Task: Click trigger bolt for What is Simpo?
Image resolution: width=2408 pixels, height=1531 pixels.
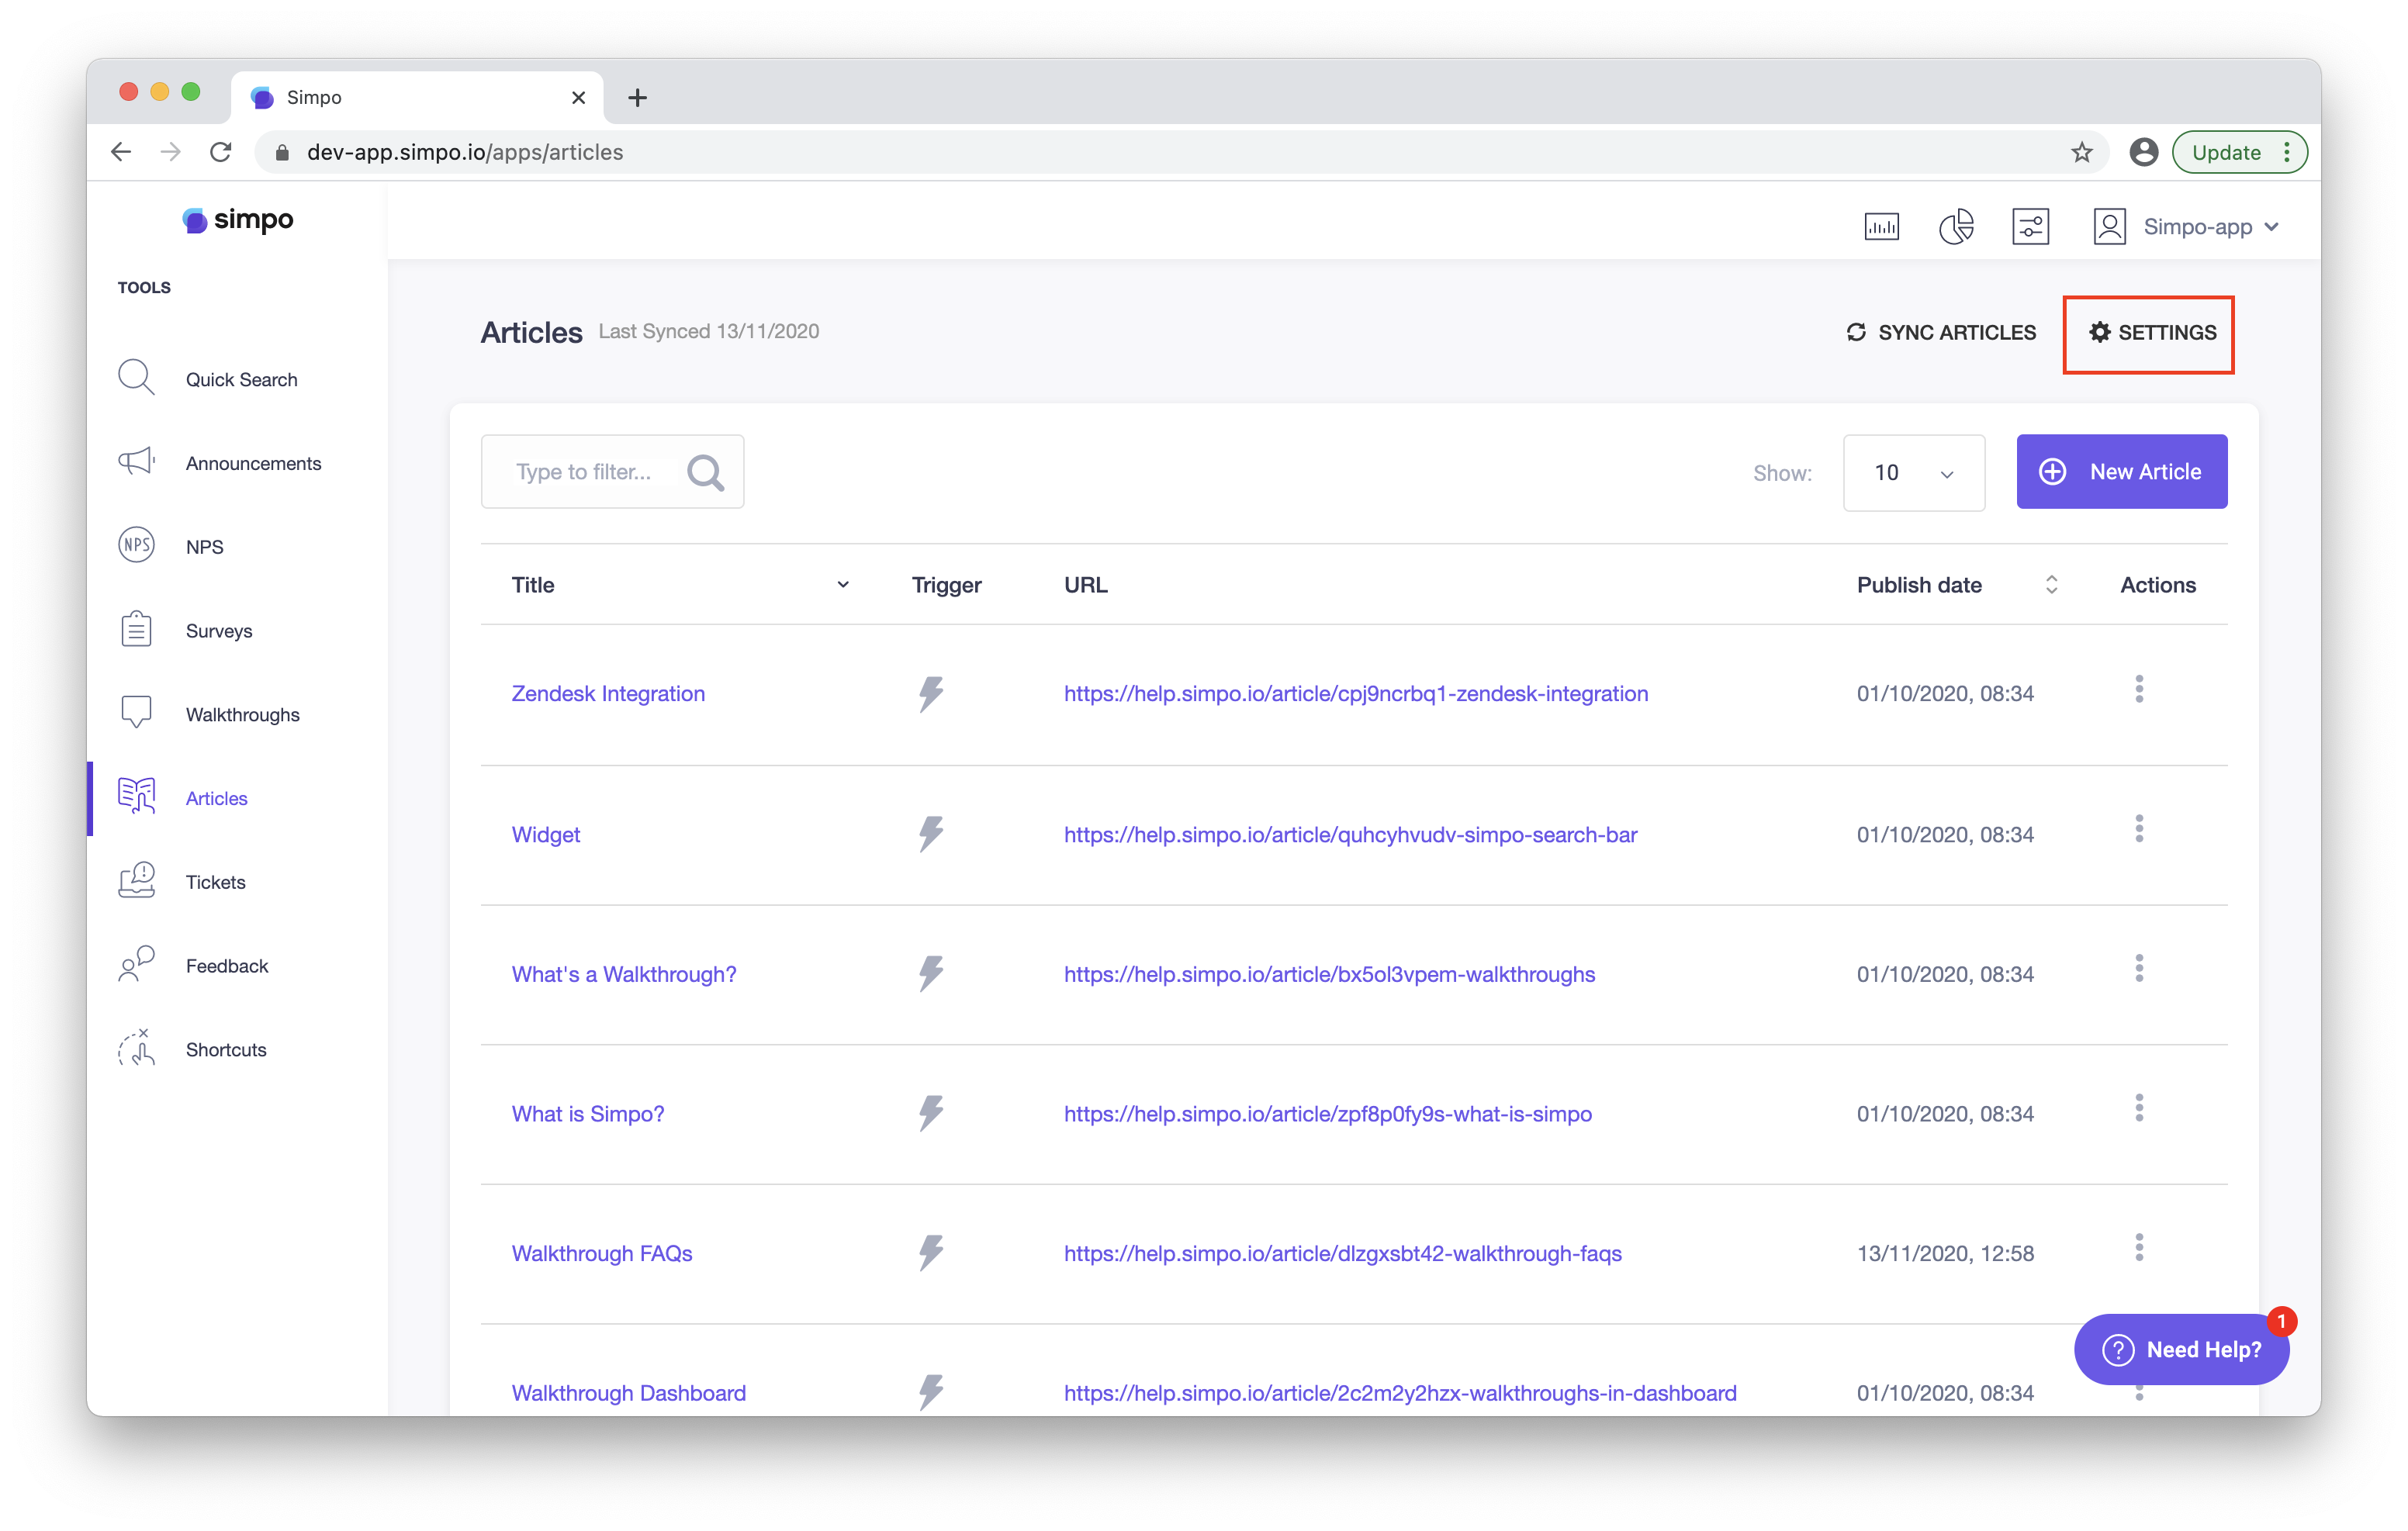Action: (931, 1113)
